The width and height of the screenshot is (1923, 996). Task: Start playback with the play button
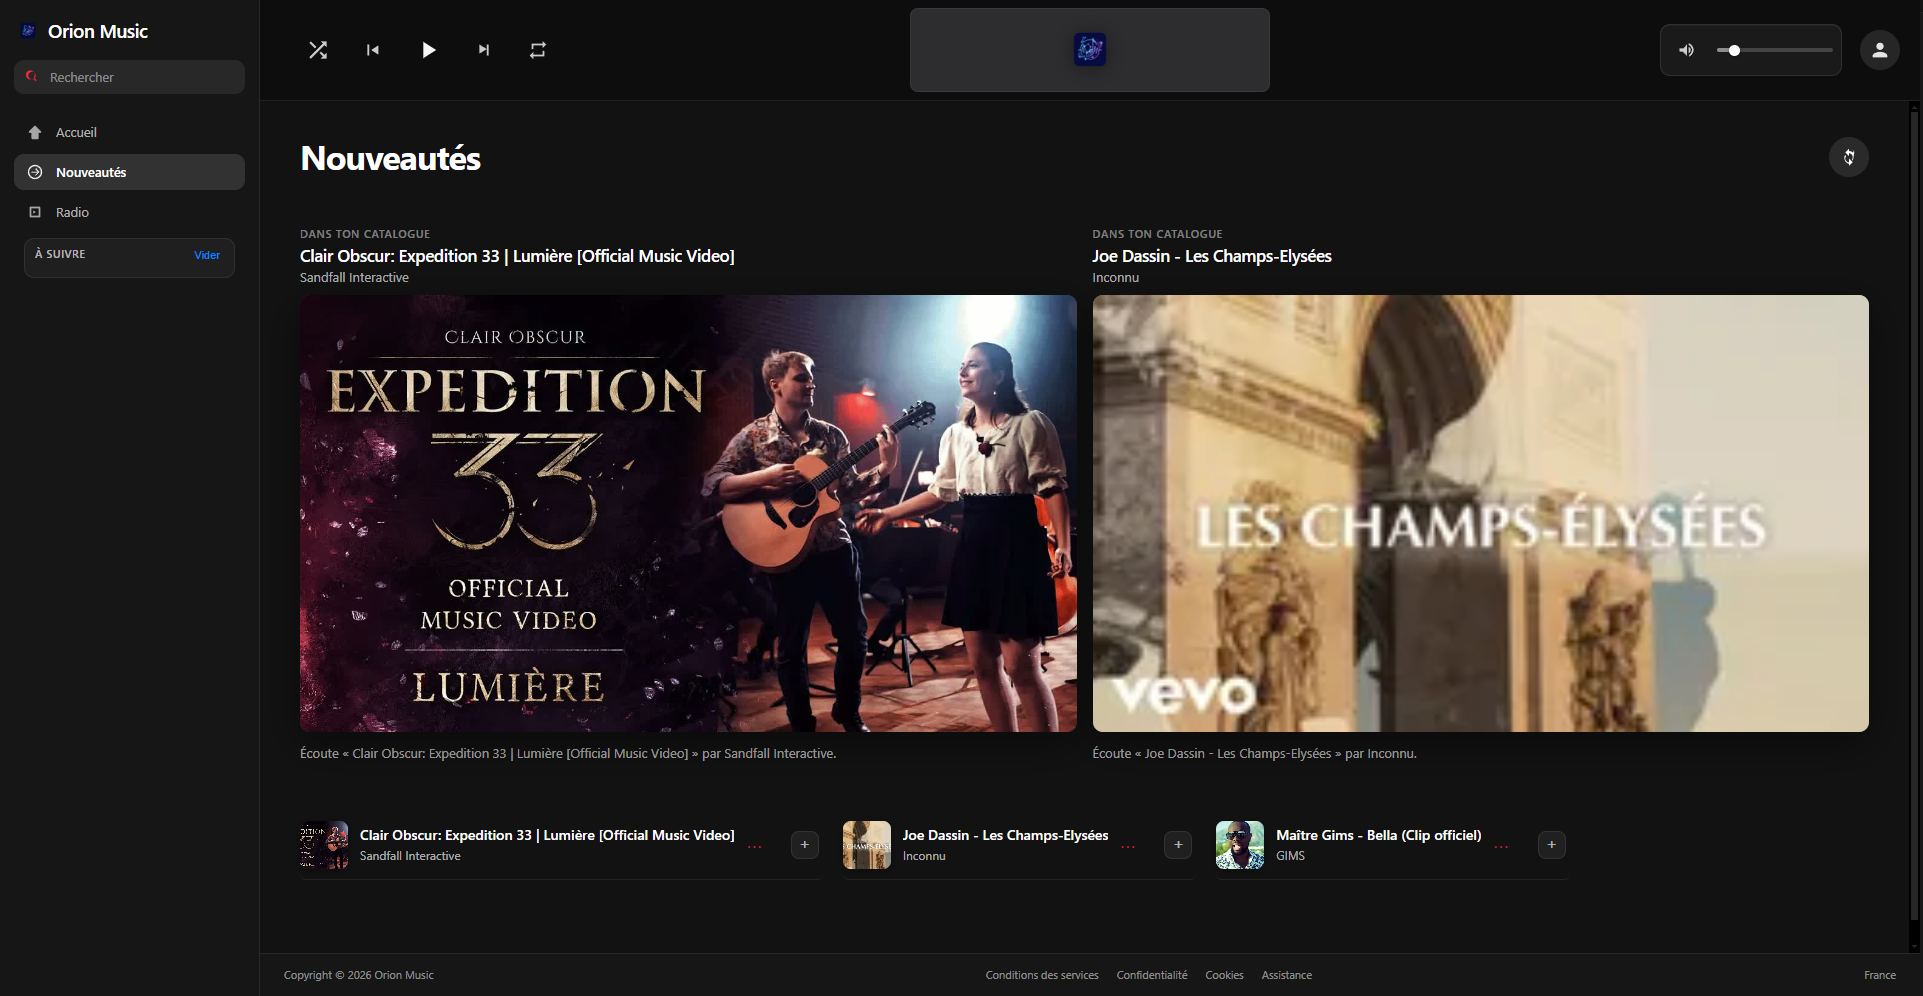428,50
